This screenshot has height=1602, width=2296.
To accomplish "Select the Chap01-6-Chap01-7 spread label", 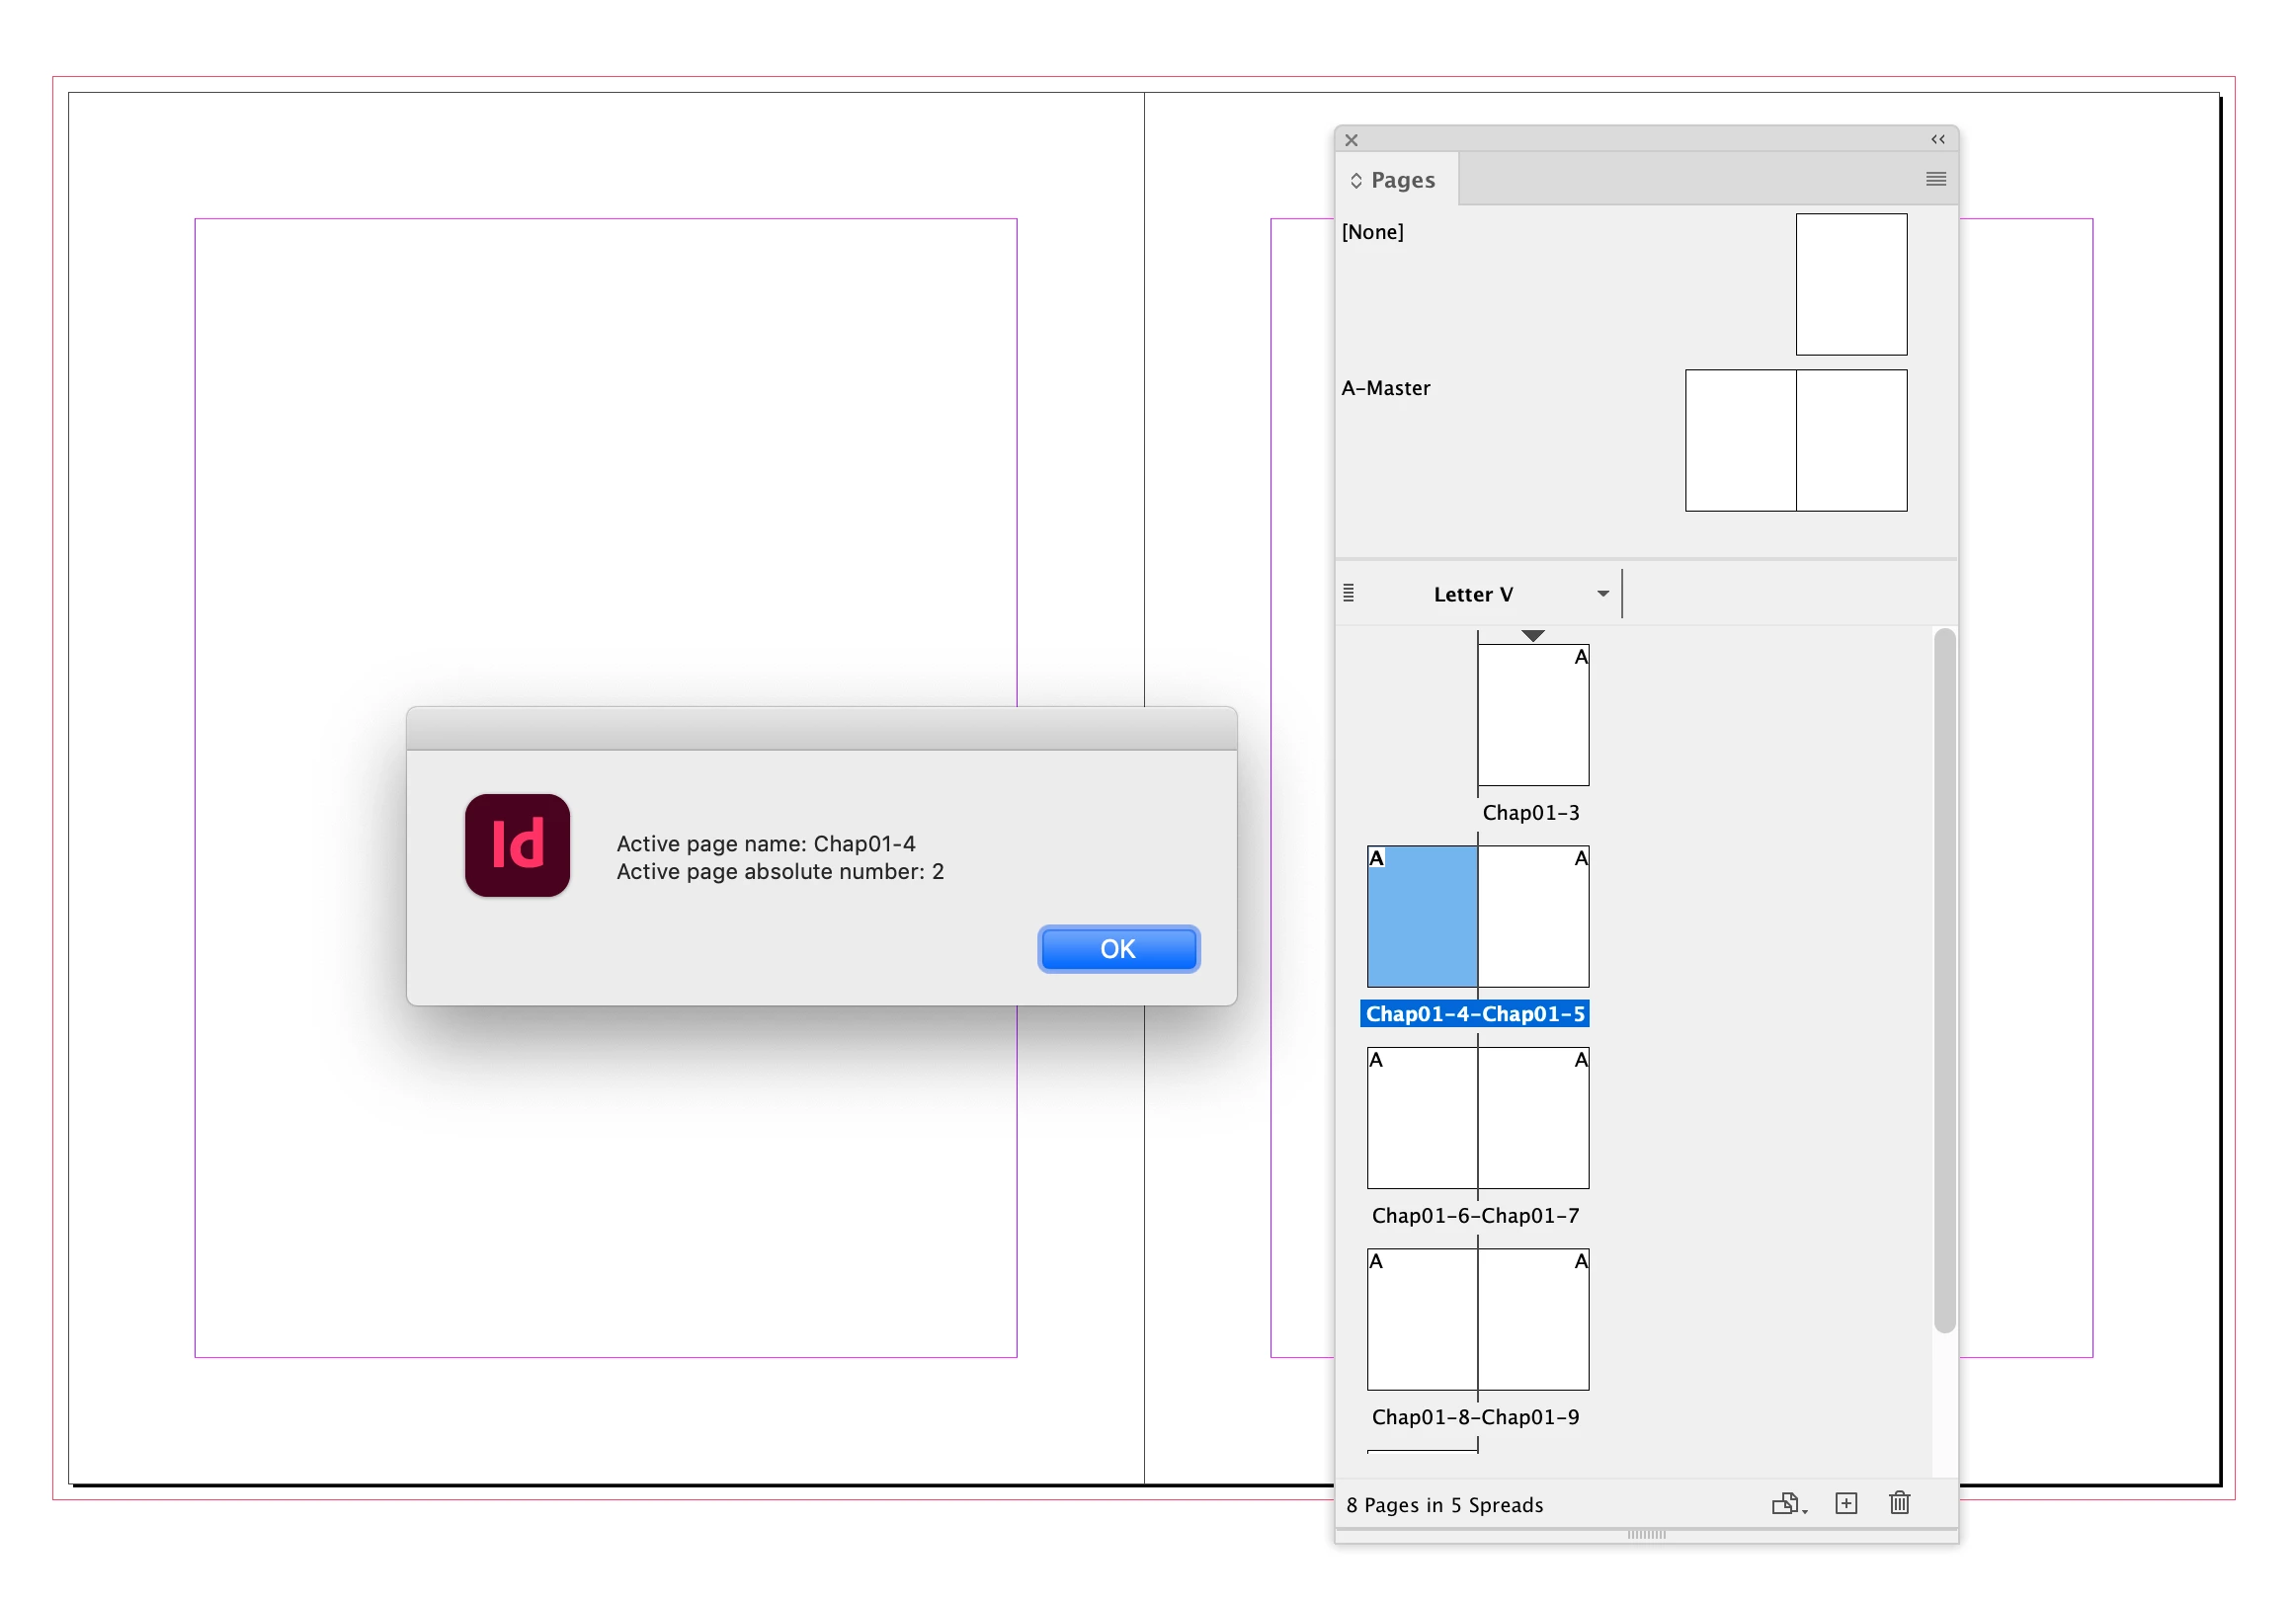I will (1474, 1215).
